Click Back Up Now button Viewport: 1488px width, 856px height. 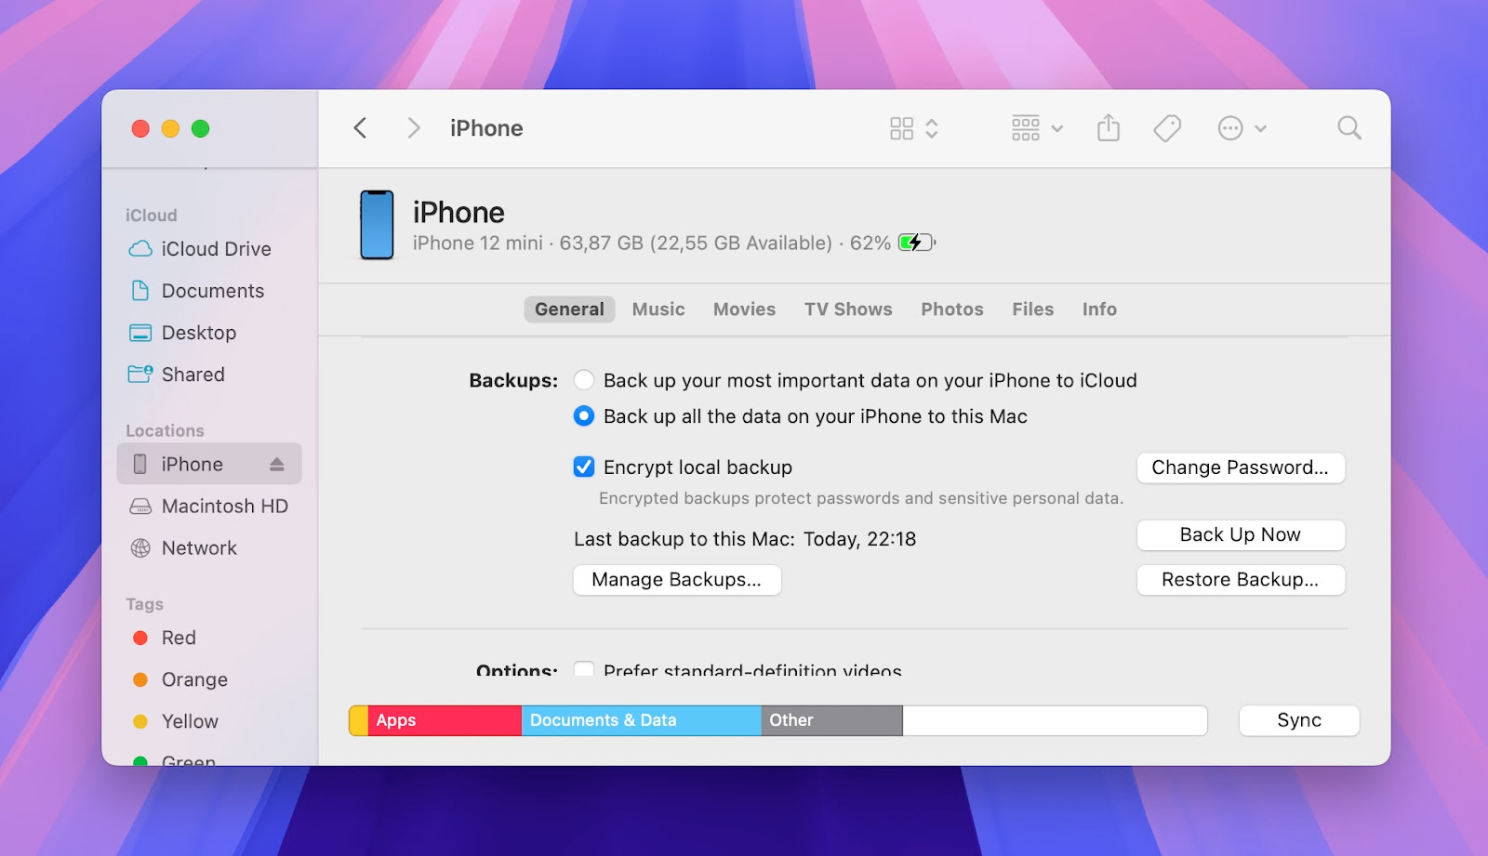coord(1240,535)
